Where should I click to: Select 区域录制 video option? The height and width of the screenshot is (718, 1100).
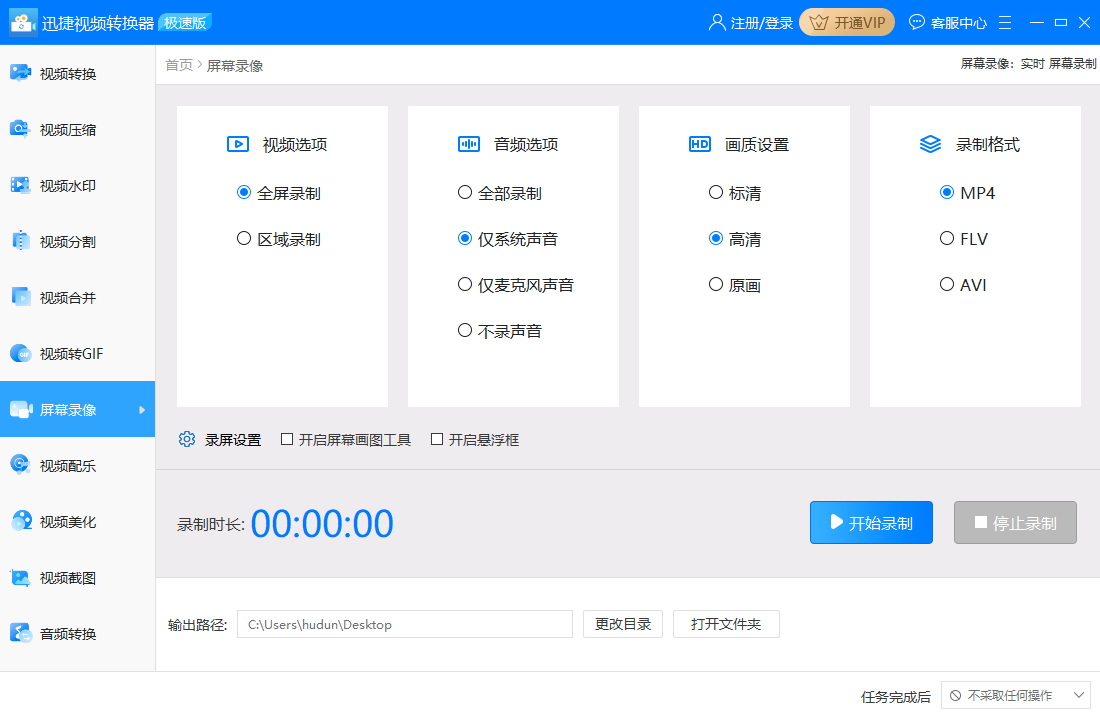pyautogui.click(x=242, y=238)
